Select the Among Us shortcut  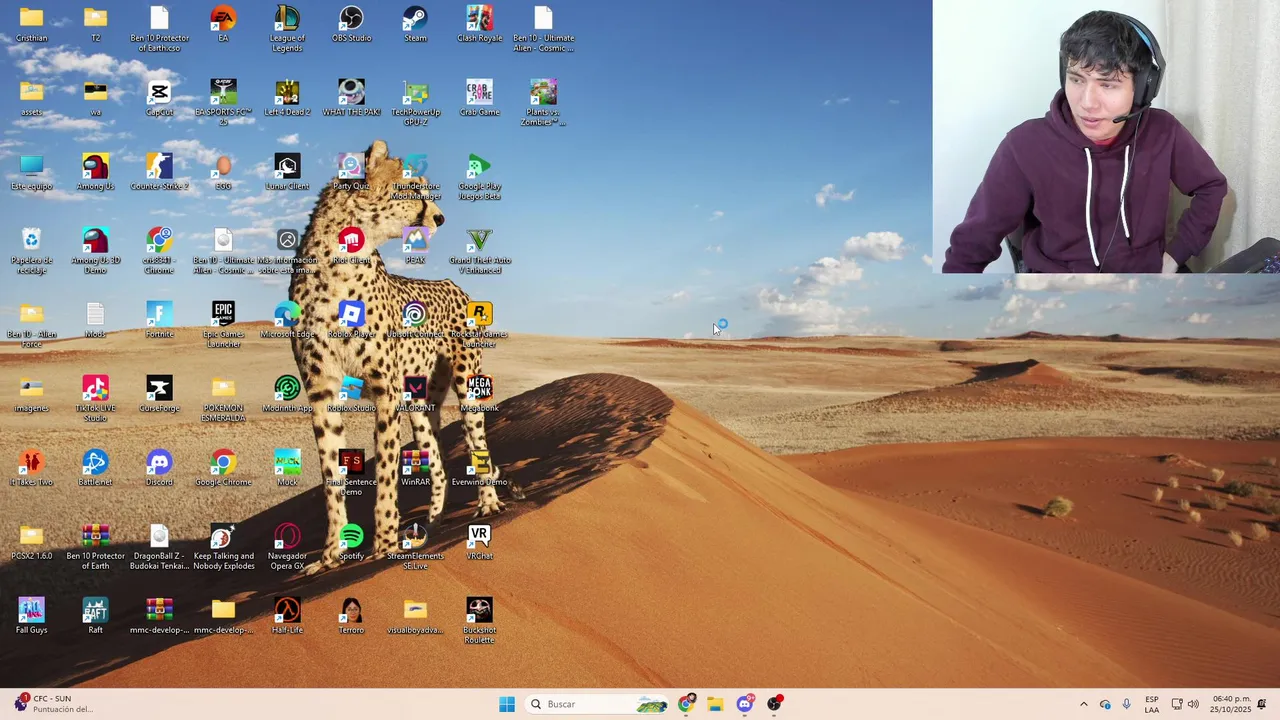(x=95, y=172)
